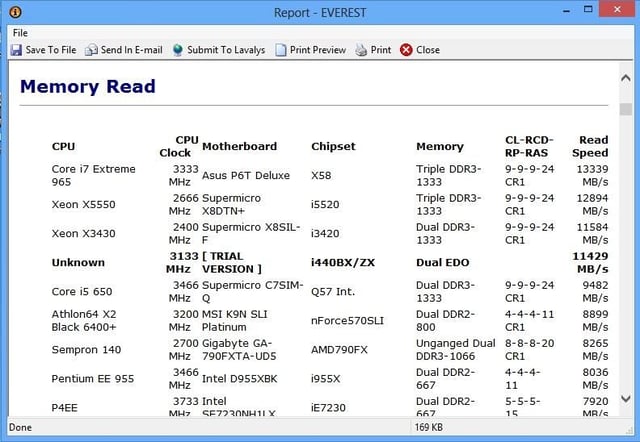This screenshot has width=640, height=442.
Task: Click the Dual DDR2-800 memory cell
Action: point(445,320)
